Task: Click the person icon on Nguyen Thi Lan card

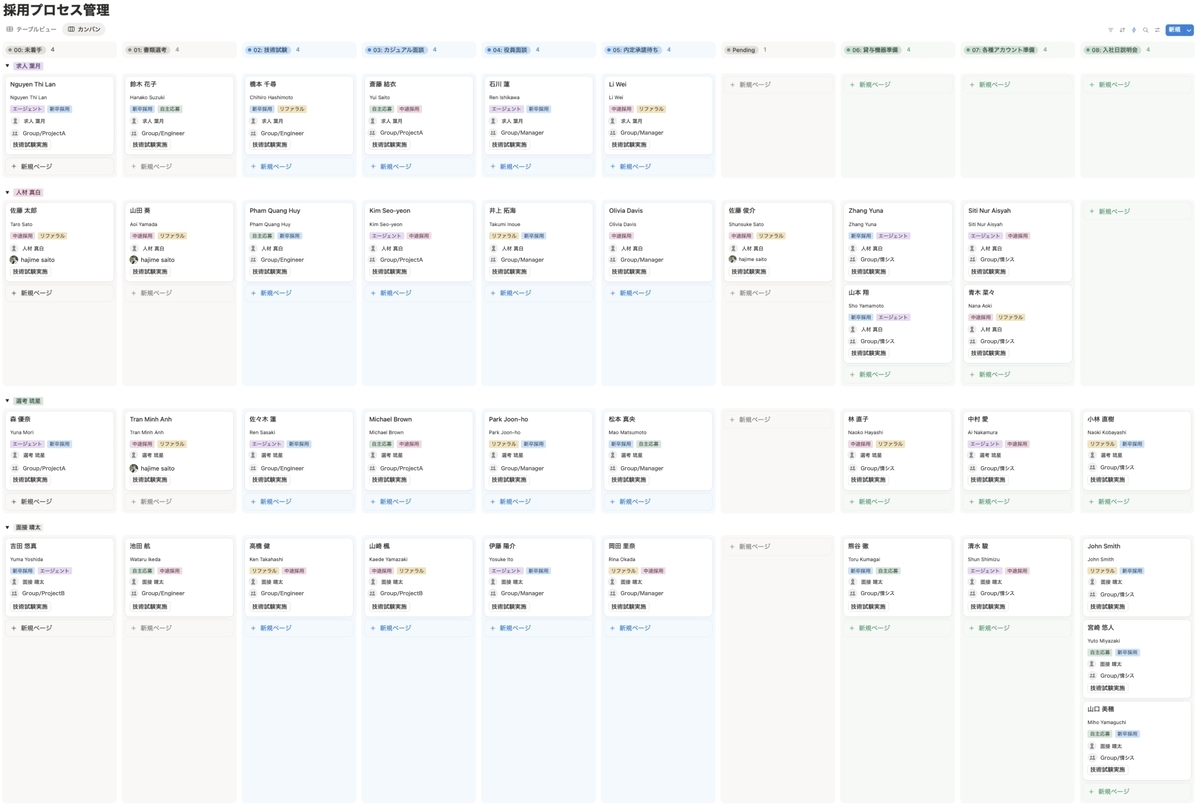Action: pyautogui.click(x=15, y=121)
